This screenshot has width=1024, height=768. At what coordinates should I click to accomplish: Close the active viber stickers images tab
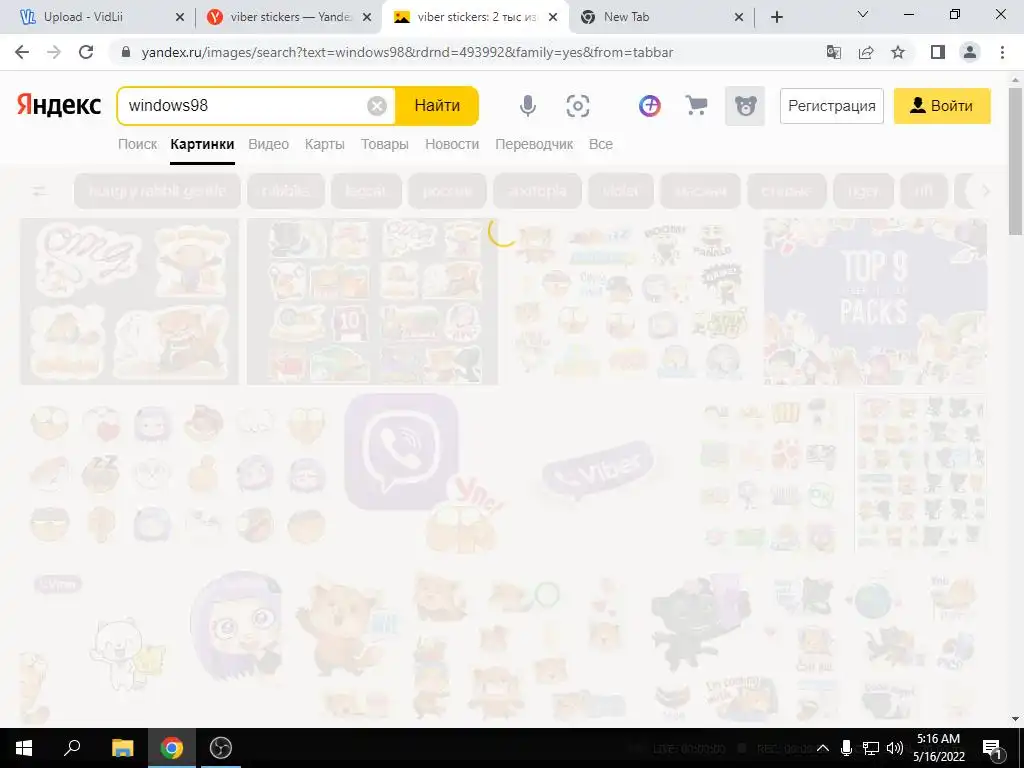click(553, 18)
